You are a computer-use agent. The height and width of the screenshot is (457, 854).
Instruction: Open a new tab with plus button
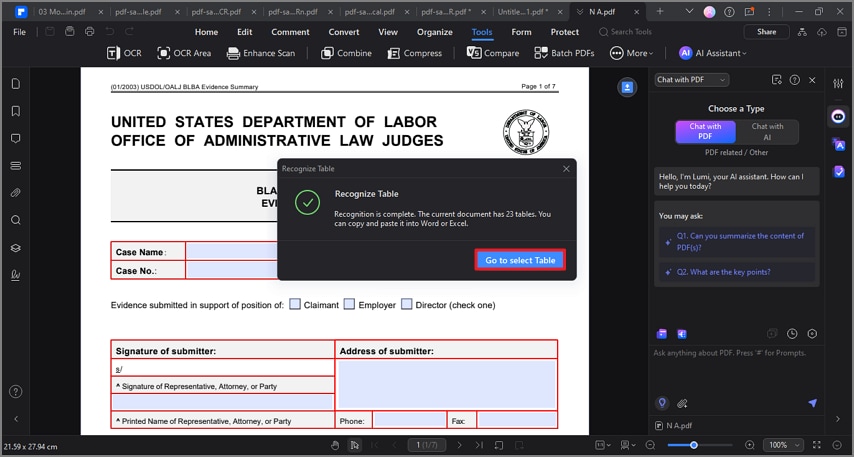coord(660,11)
